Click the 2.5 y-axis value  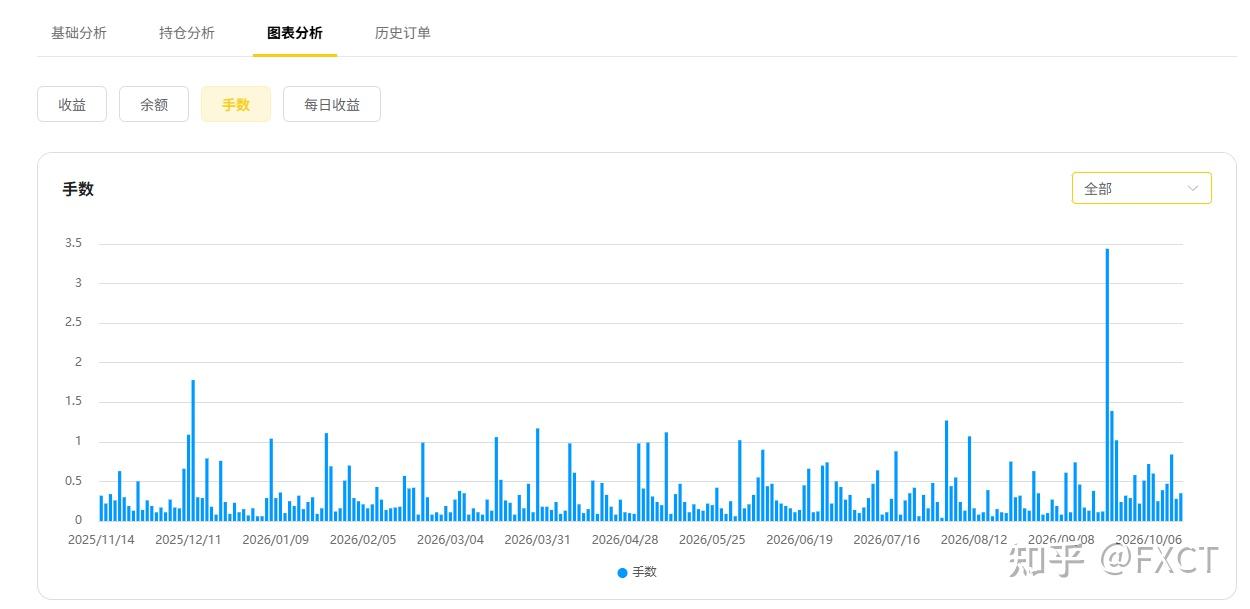(73, 323)
